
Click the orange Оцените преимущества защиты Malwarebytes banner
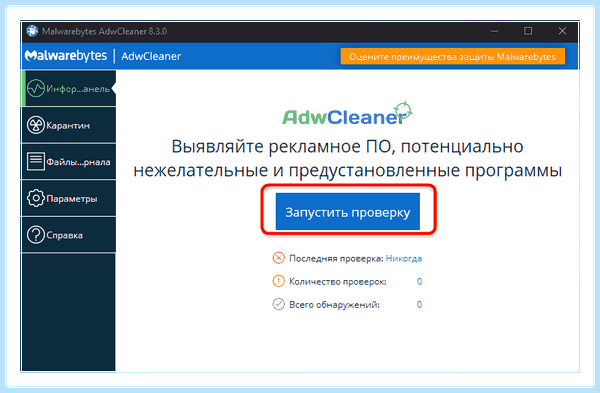coord(453,57)
